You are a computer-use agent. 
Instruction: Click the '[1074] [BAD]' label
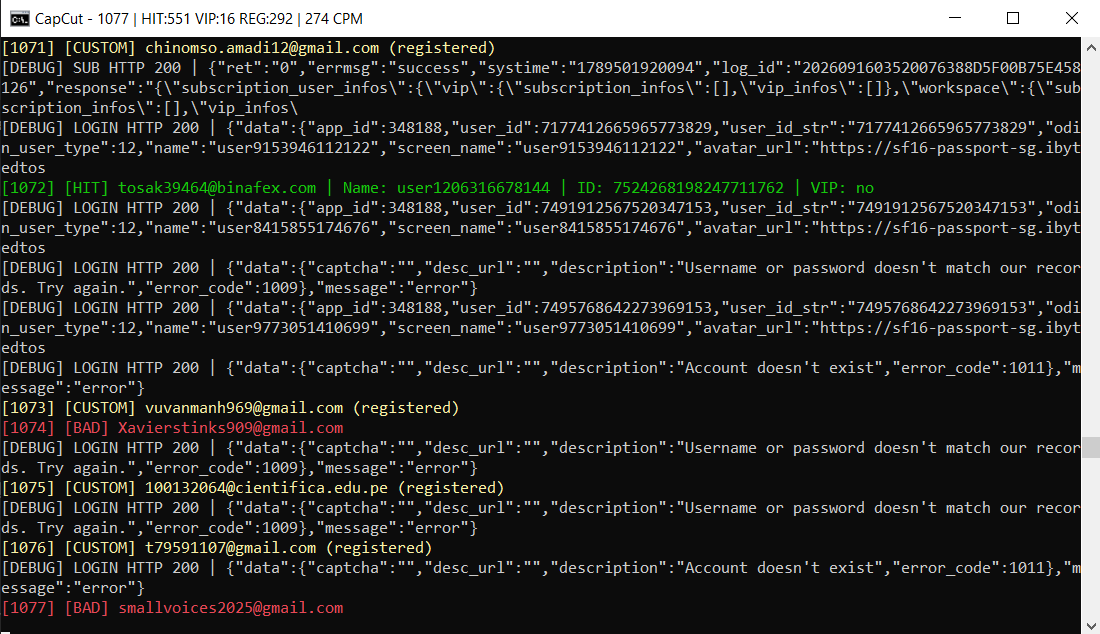point(55,428)
